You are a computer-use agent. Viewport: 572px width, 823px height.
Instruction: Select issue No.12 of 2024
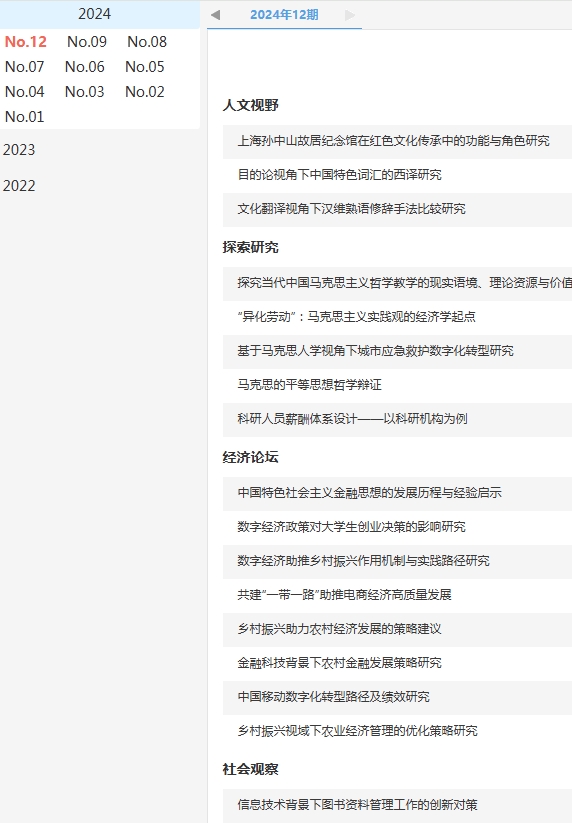[x=26, y=41]
